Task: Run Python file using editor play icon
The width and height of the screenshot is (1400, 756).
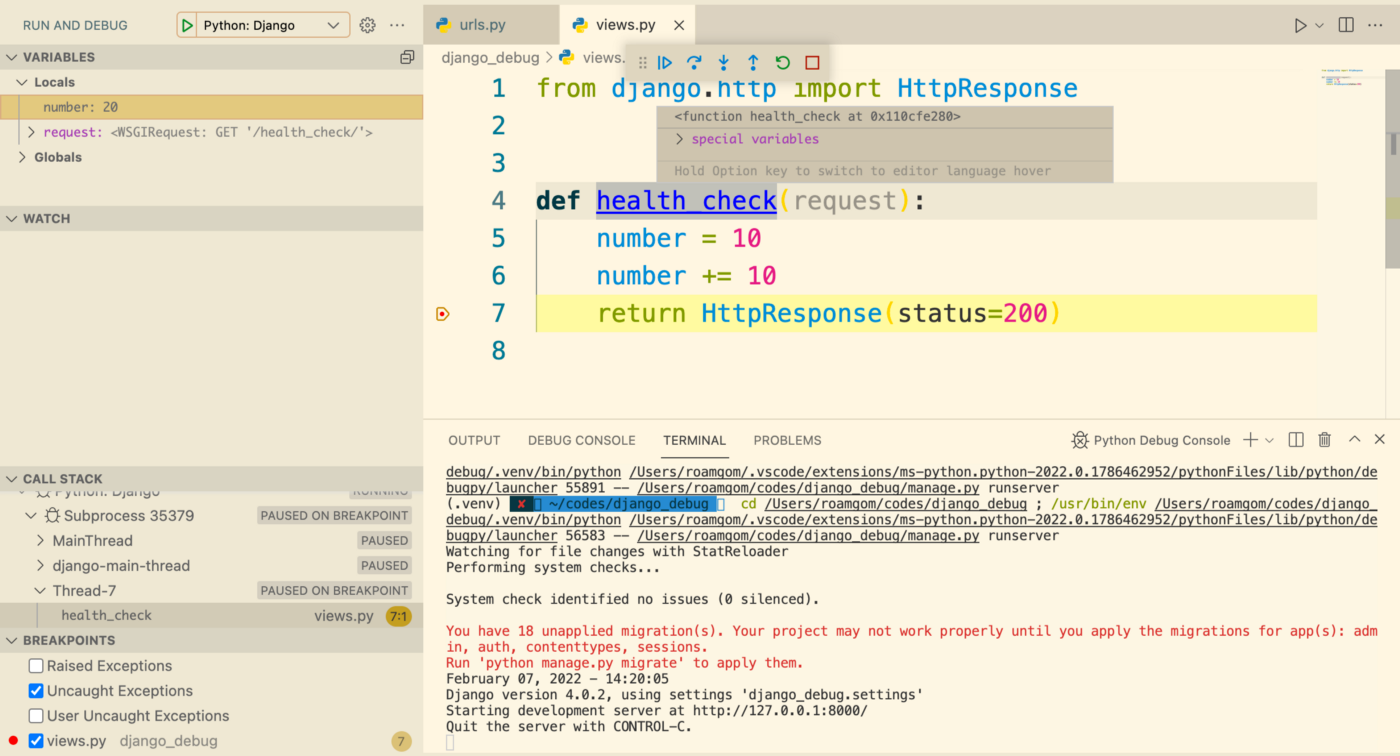Action: point(1300,25)
